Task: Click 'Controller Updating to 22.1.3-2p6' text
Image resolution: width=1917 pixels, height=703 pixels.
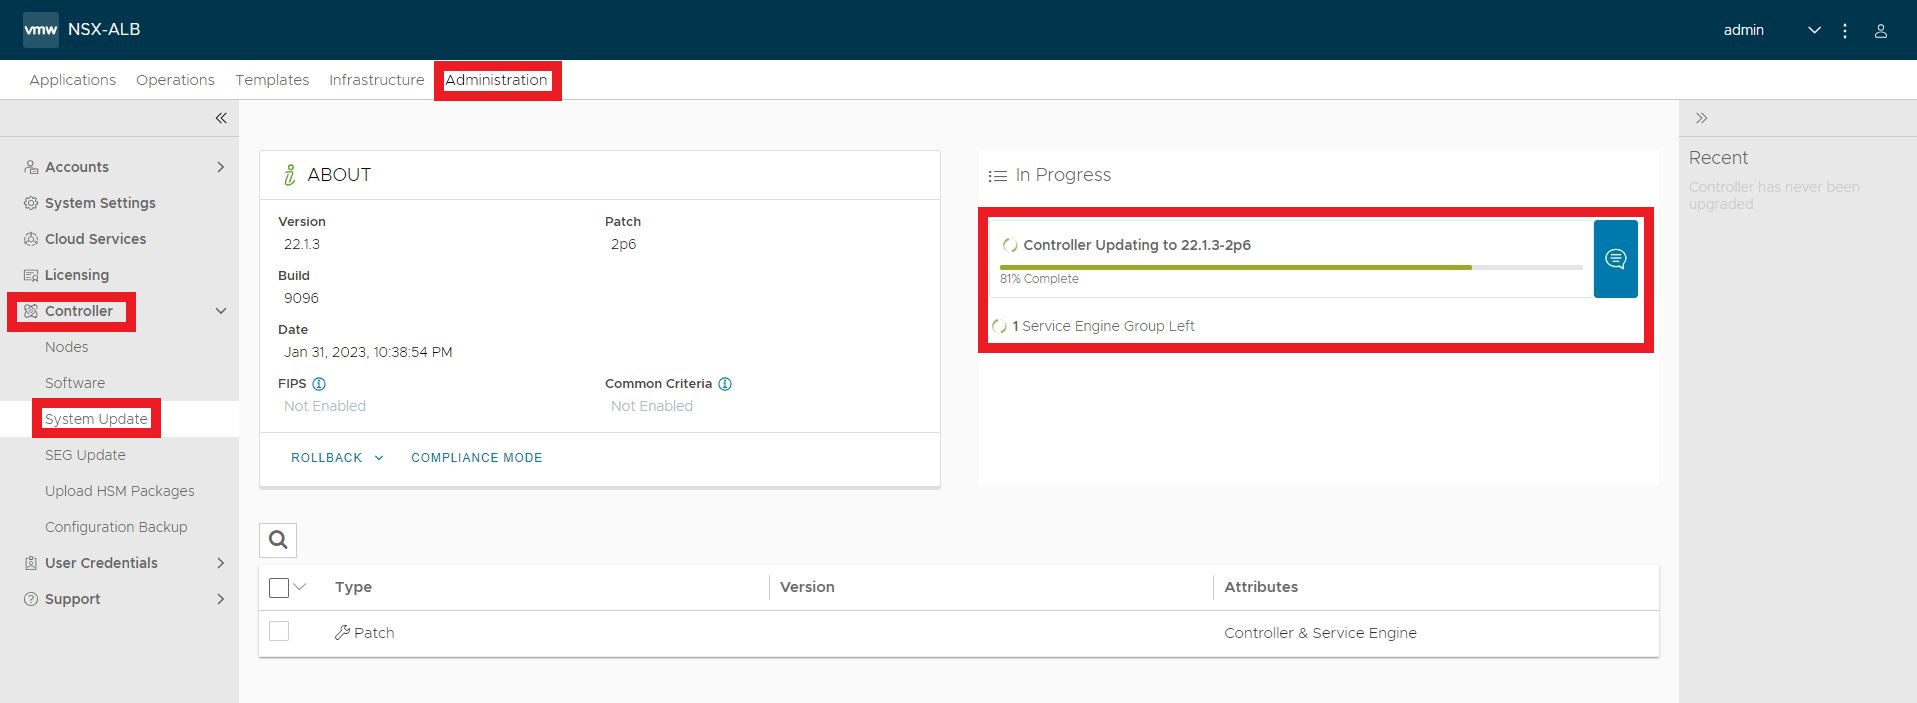Action: [1137, 245]
